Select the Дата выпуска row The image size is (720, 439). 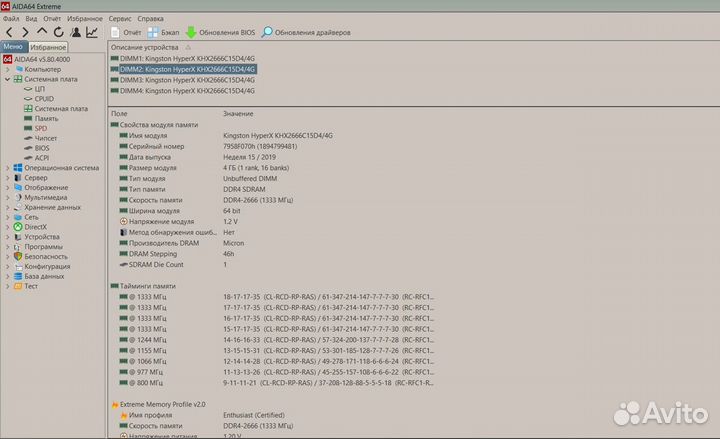click(198, 157)
